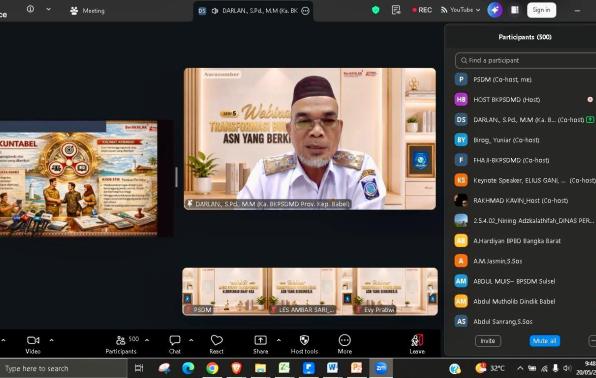Click the shared webinar slide image
Screen dimensions: 596x378
[x=78, y=179]
